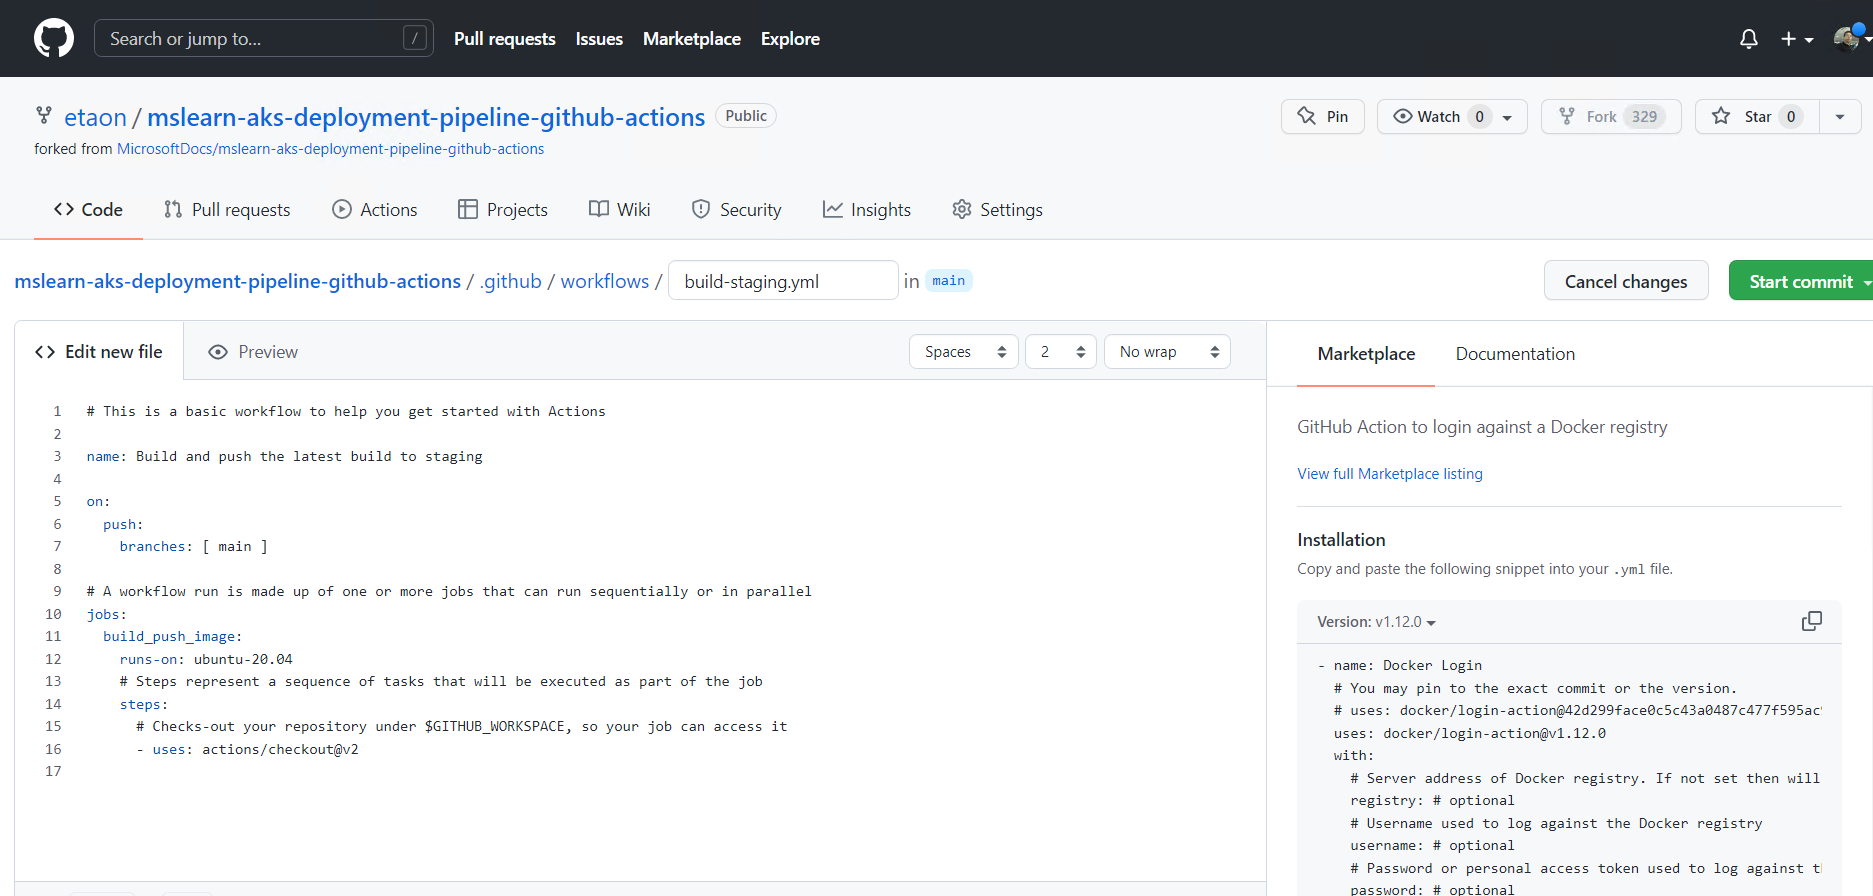Open View full Marketplace listing

pyautogui.click(x=1390, y=474)
